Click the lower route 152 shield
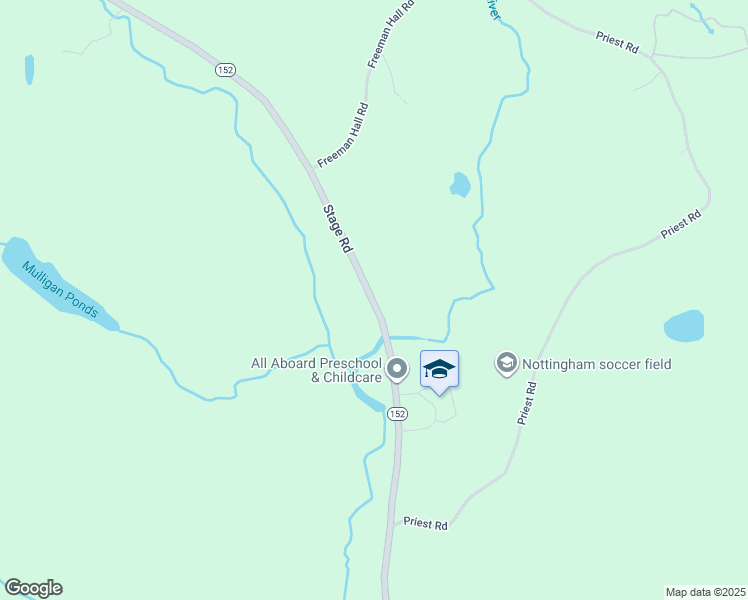Viewport: 748px width, 600px height. [397, 414]
